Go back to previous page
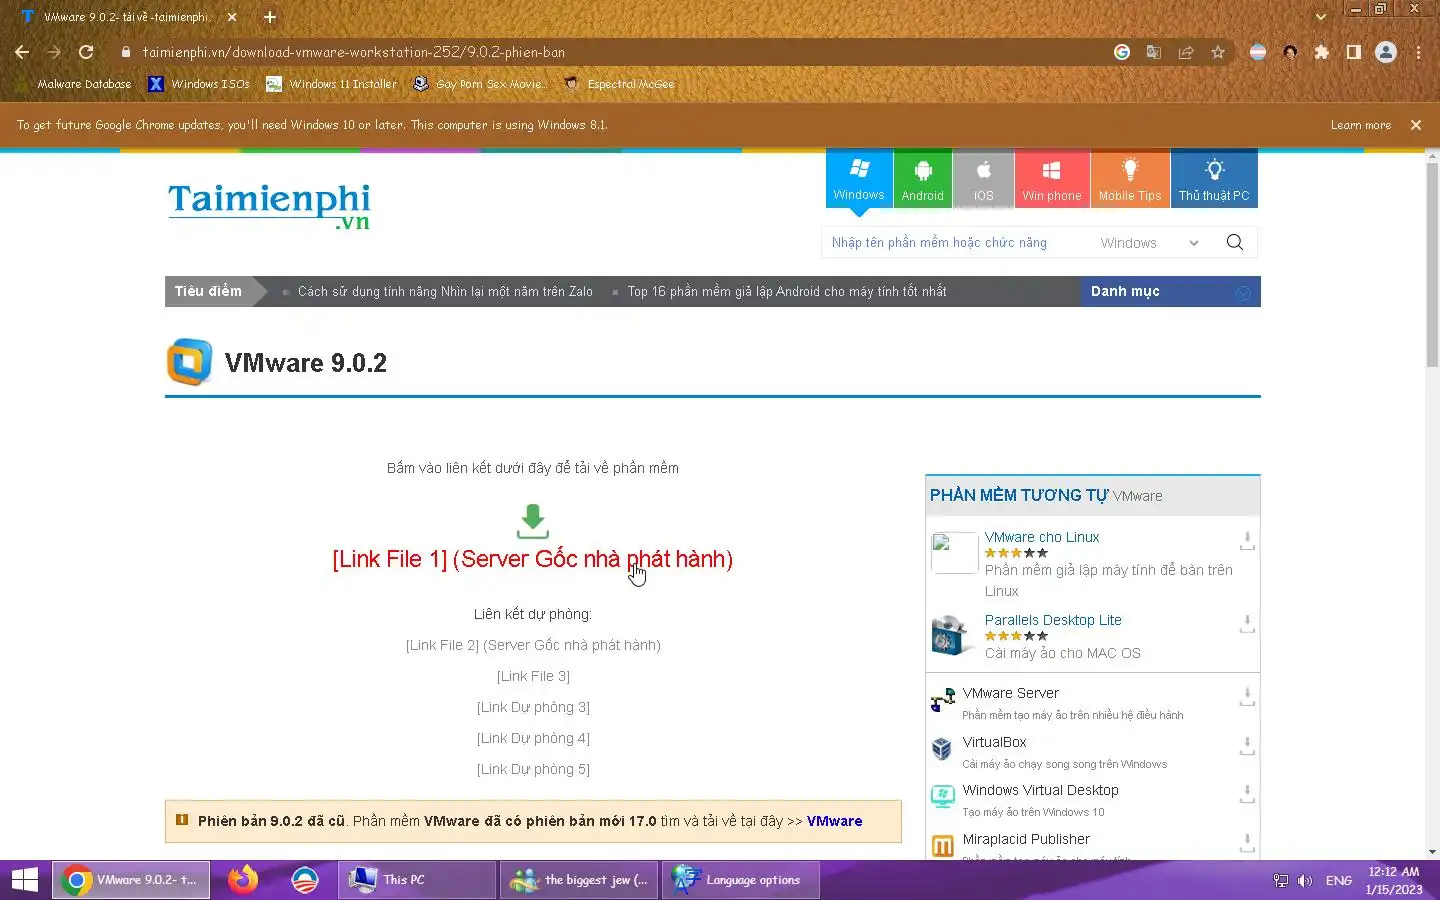Viewport: 1440px width, 900px height. point(22,52)
